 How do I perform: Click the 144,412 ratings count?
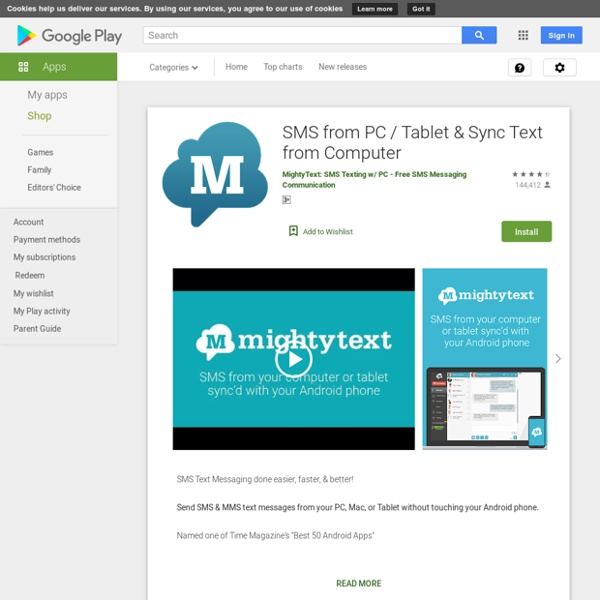[528, 185]
